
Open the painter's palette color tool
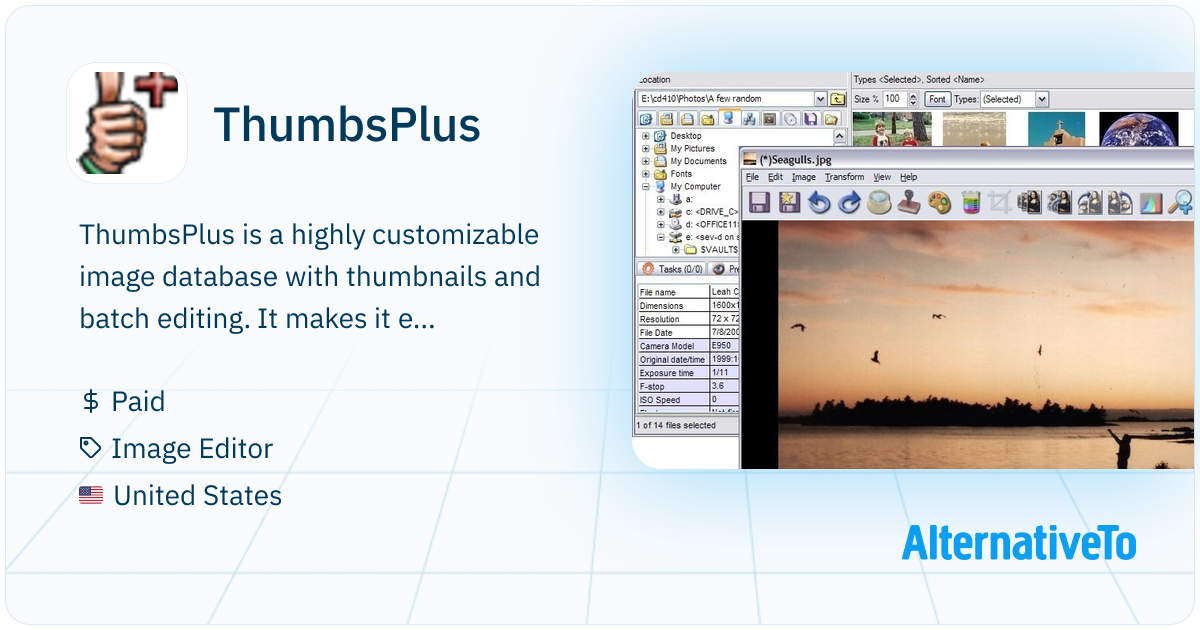[x=939, y=202]
